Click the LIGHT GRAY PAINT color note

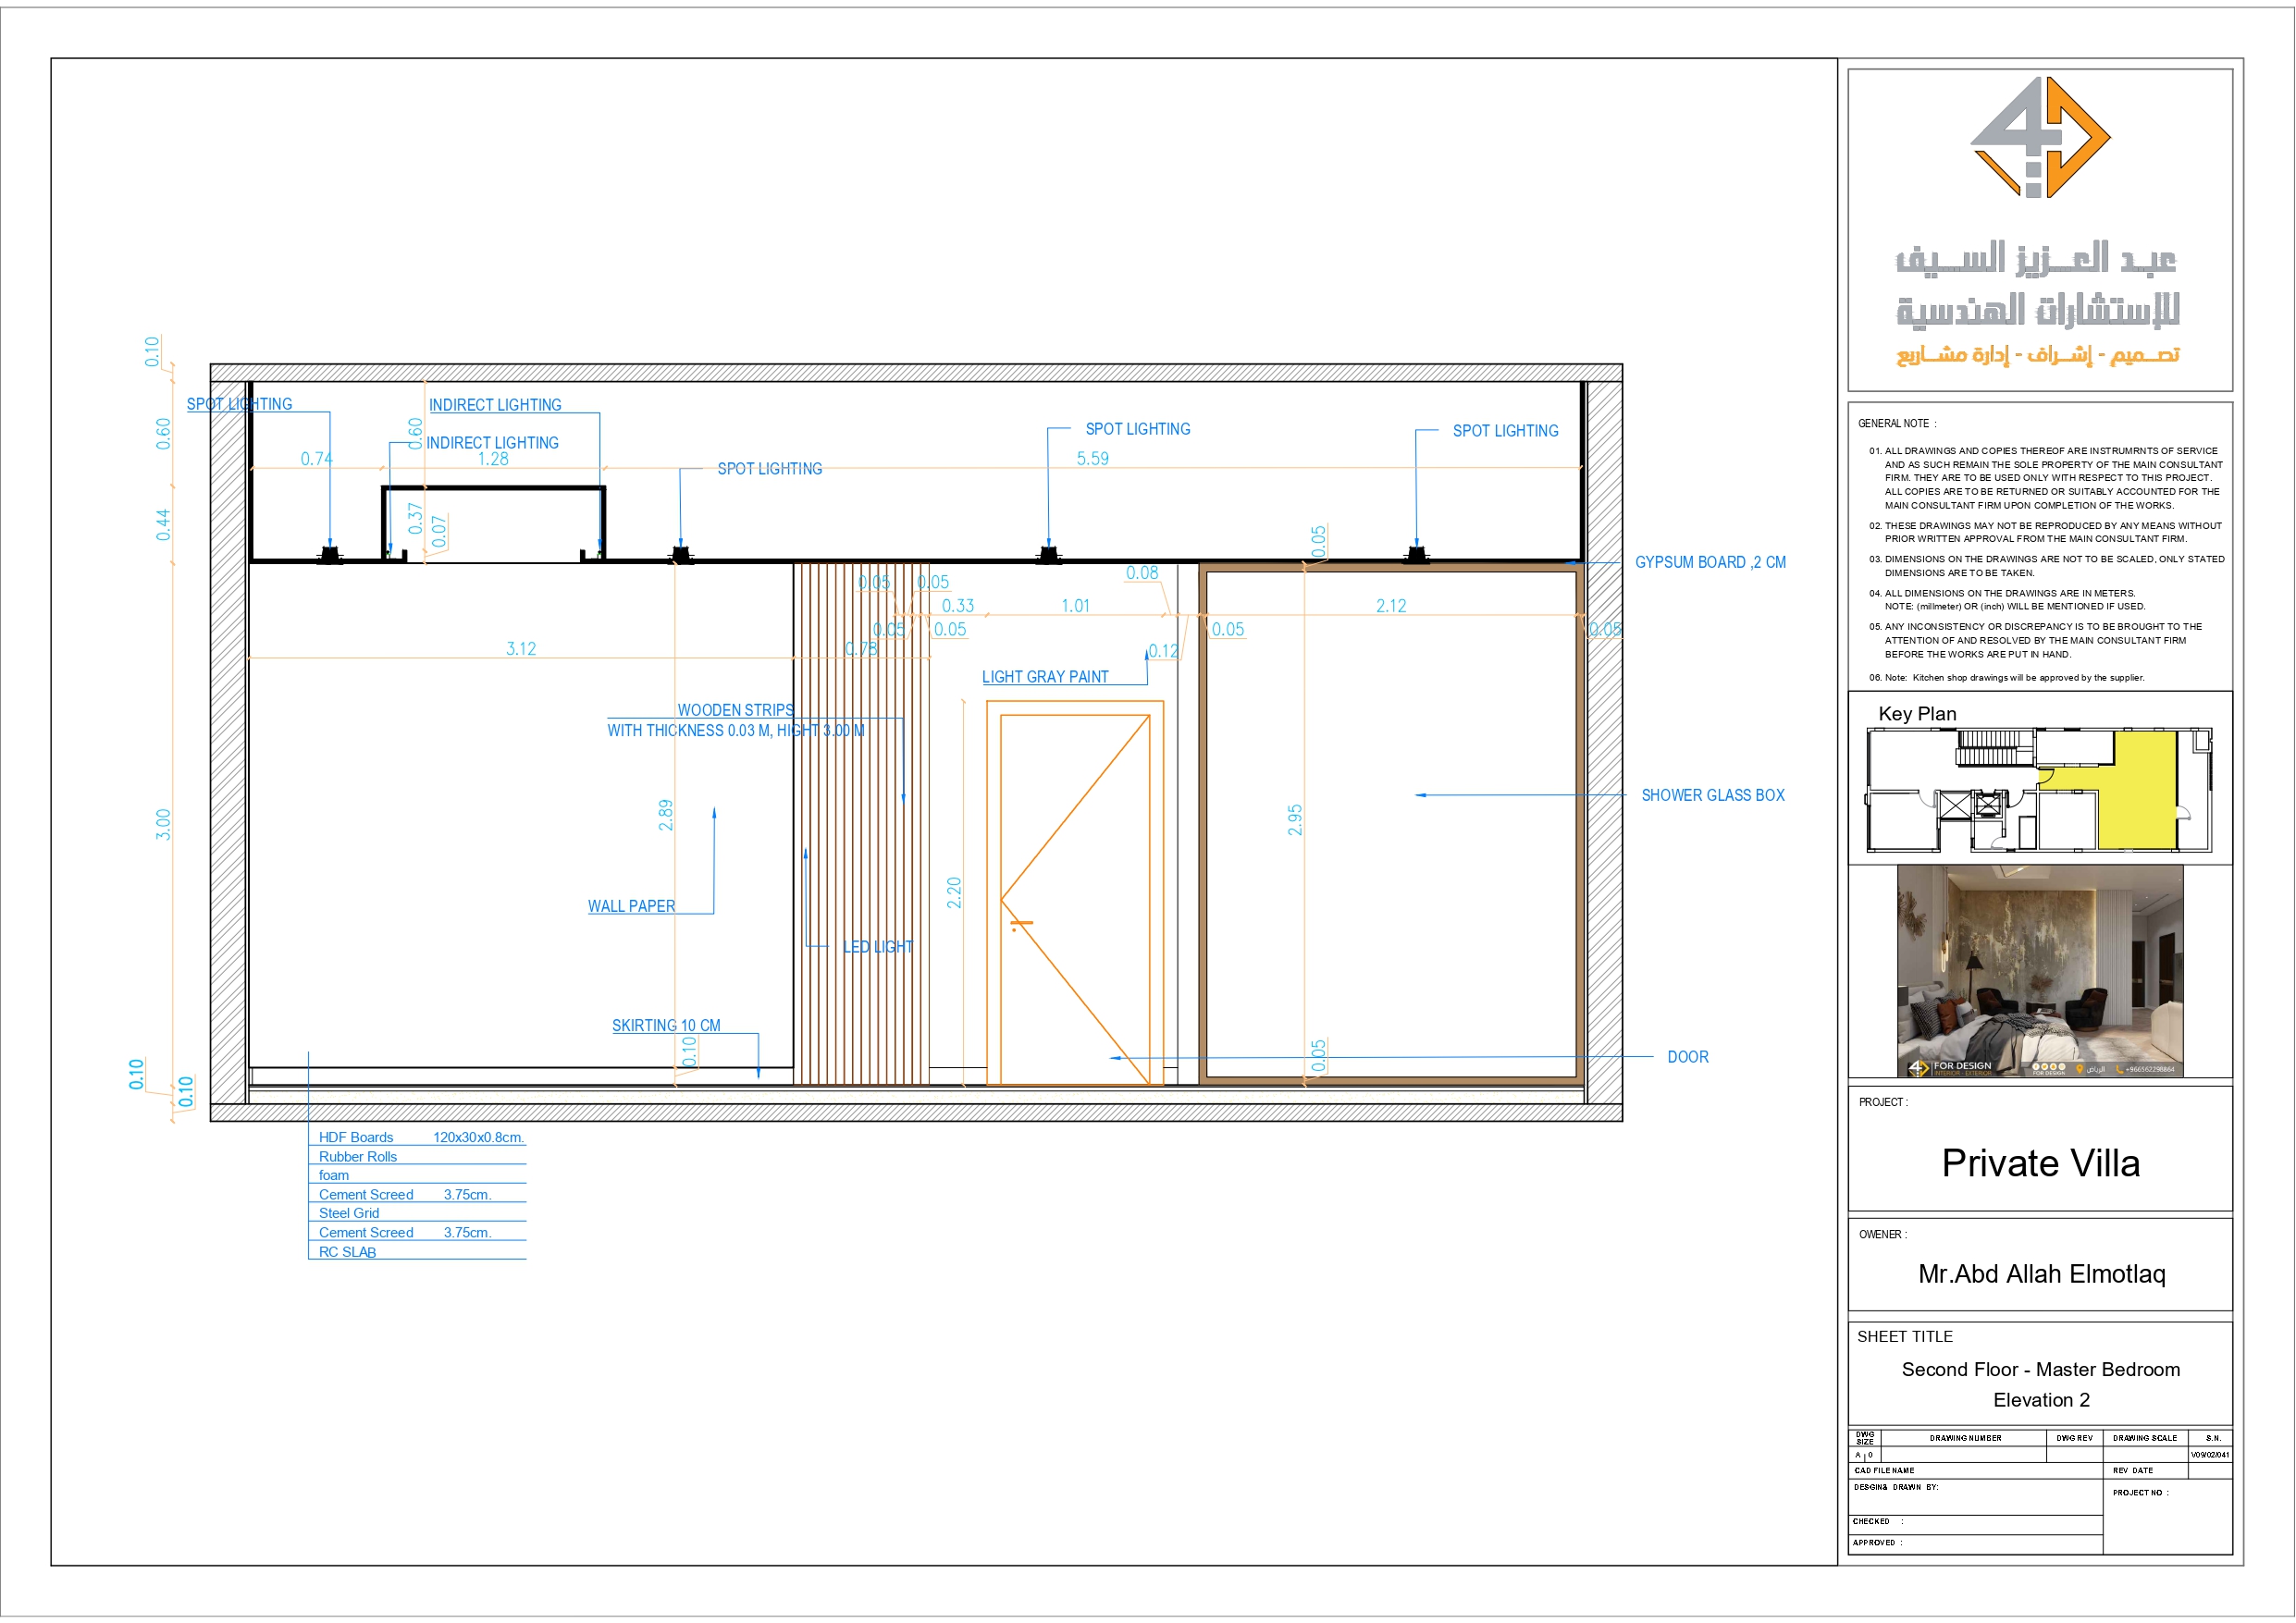coord(1046,676)
